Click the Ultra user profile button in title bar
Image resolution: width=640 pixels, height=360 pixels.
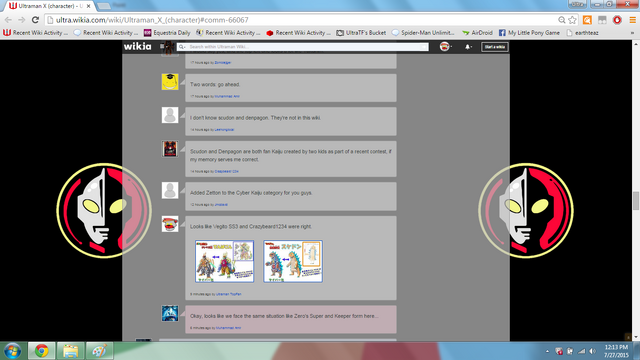tap(577, 4)
